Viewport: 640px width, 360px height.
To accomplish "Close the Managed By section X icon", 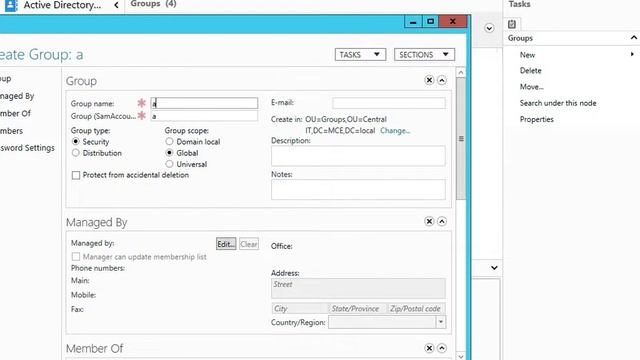I will 429,221.
